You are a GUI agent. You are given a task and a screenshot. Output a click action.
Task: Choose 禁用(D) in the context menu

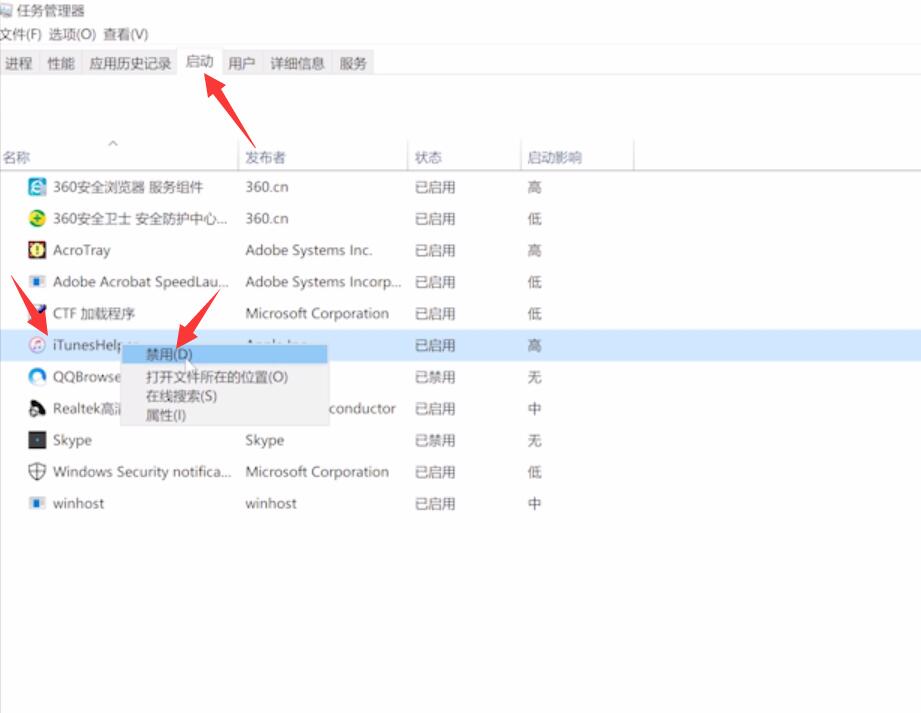(x=224, y=355)
